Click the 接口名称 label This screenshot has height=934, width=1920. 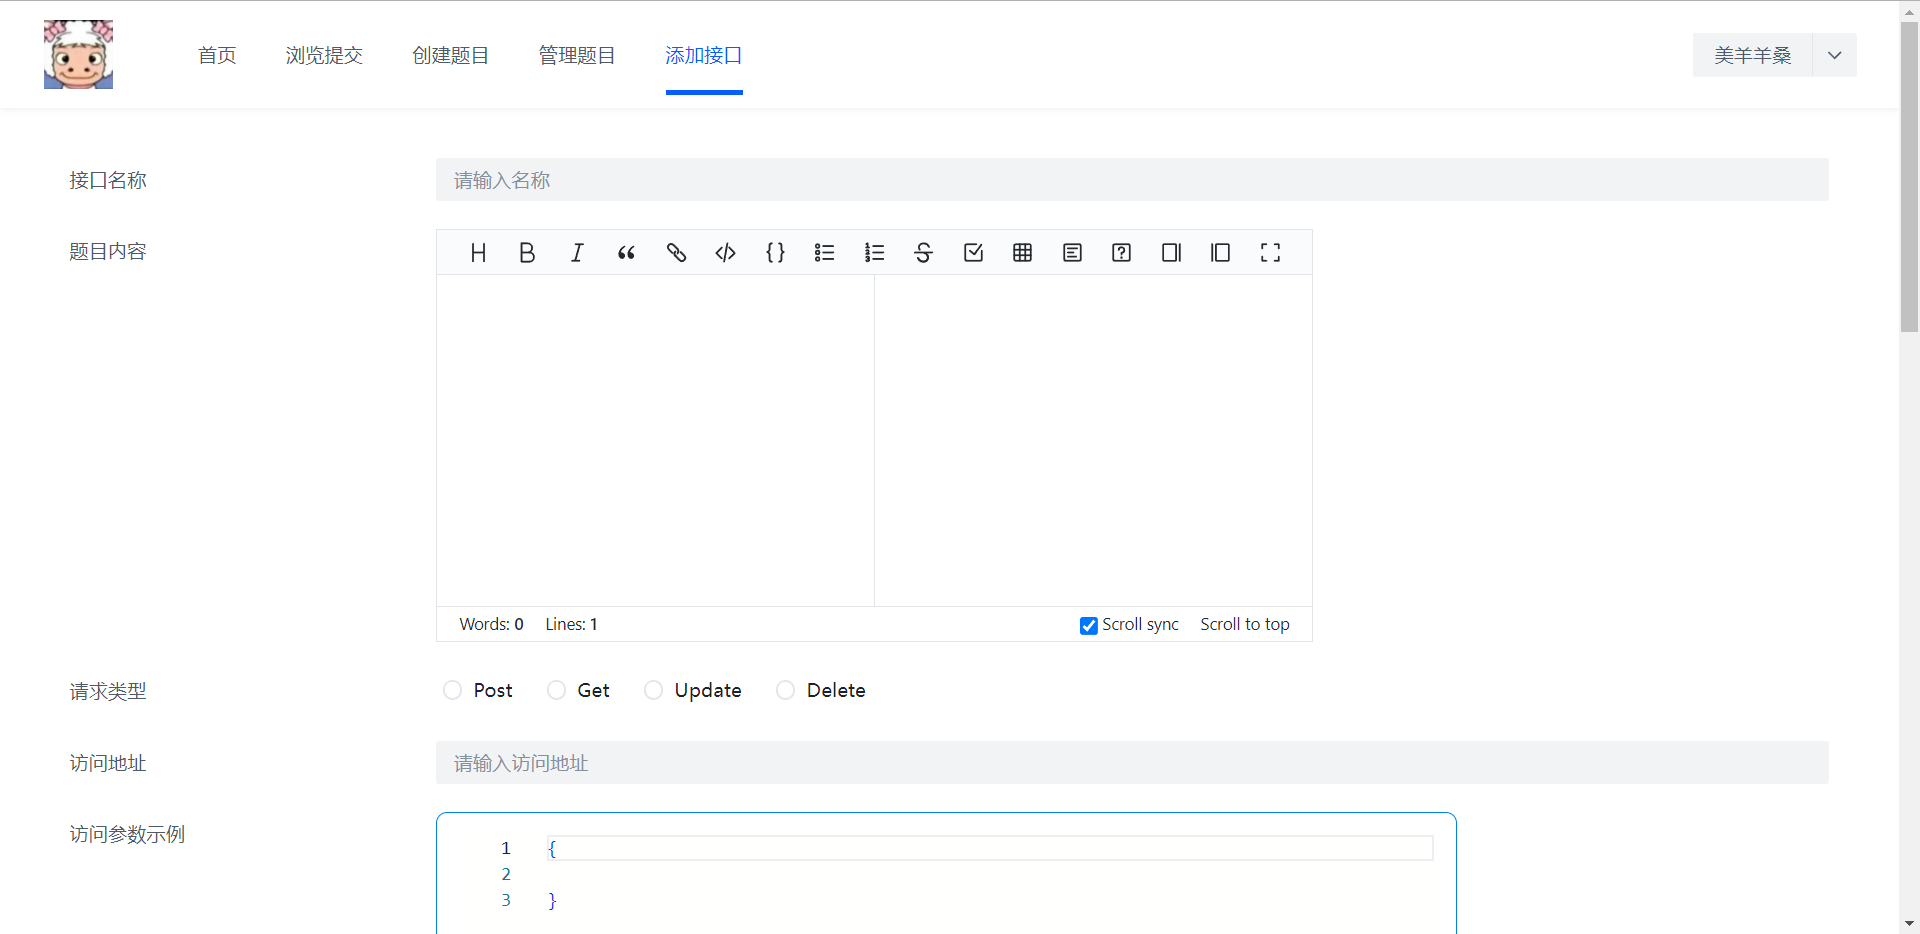point(108,180)
